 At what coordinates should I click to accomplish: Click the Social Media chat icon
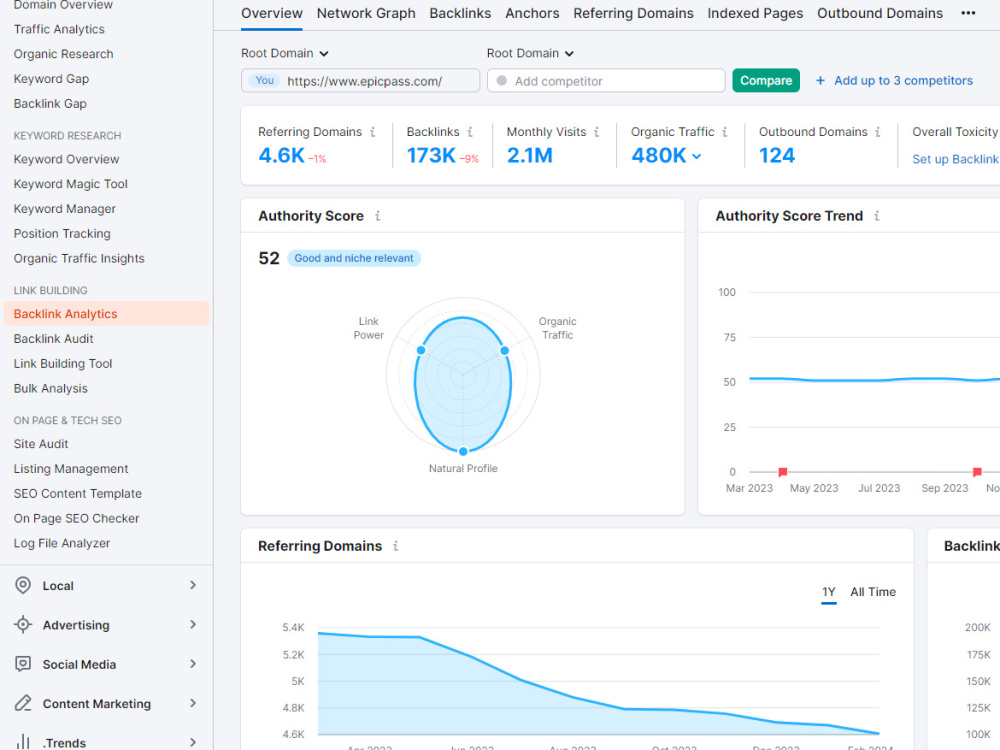point(23,664)
